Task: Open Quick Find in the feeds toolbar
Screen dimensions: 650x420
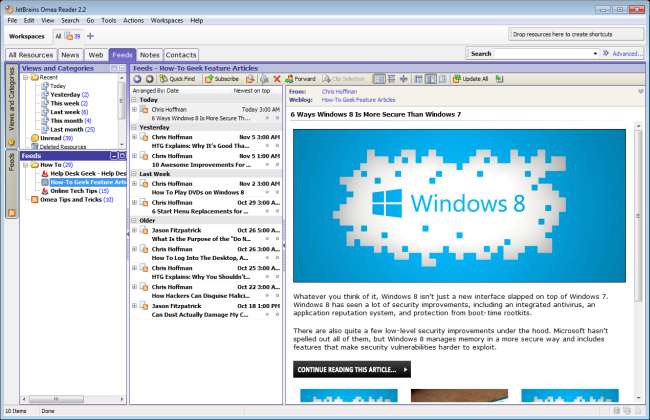Action: [177, 79]
